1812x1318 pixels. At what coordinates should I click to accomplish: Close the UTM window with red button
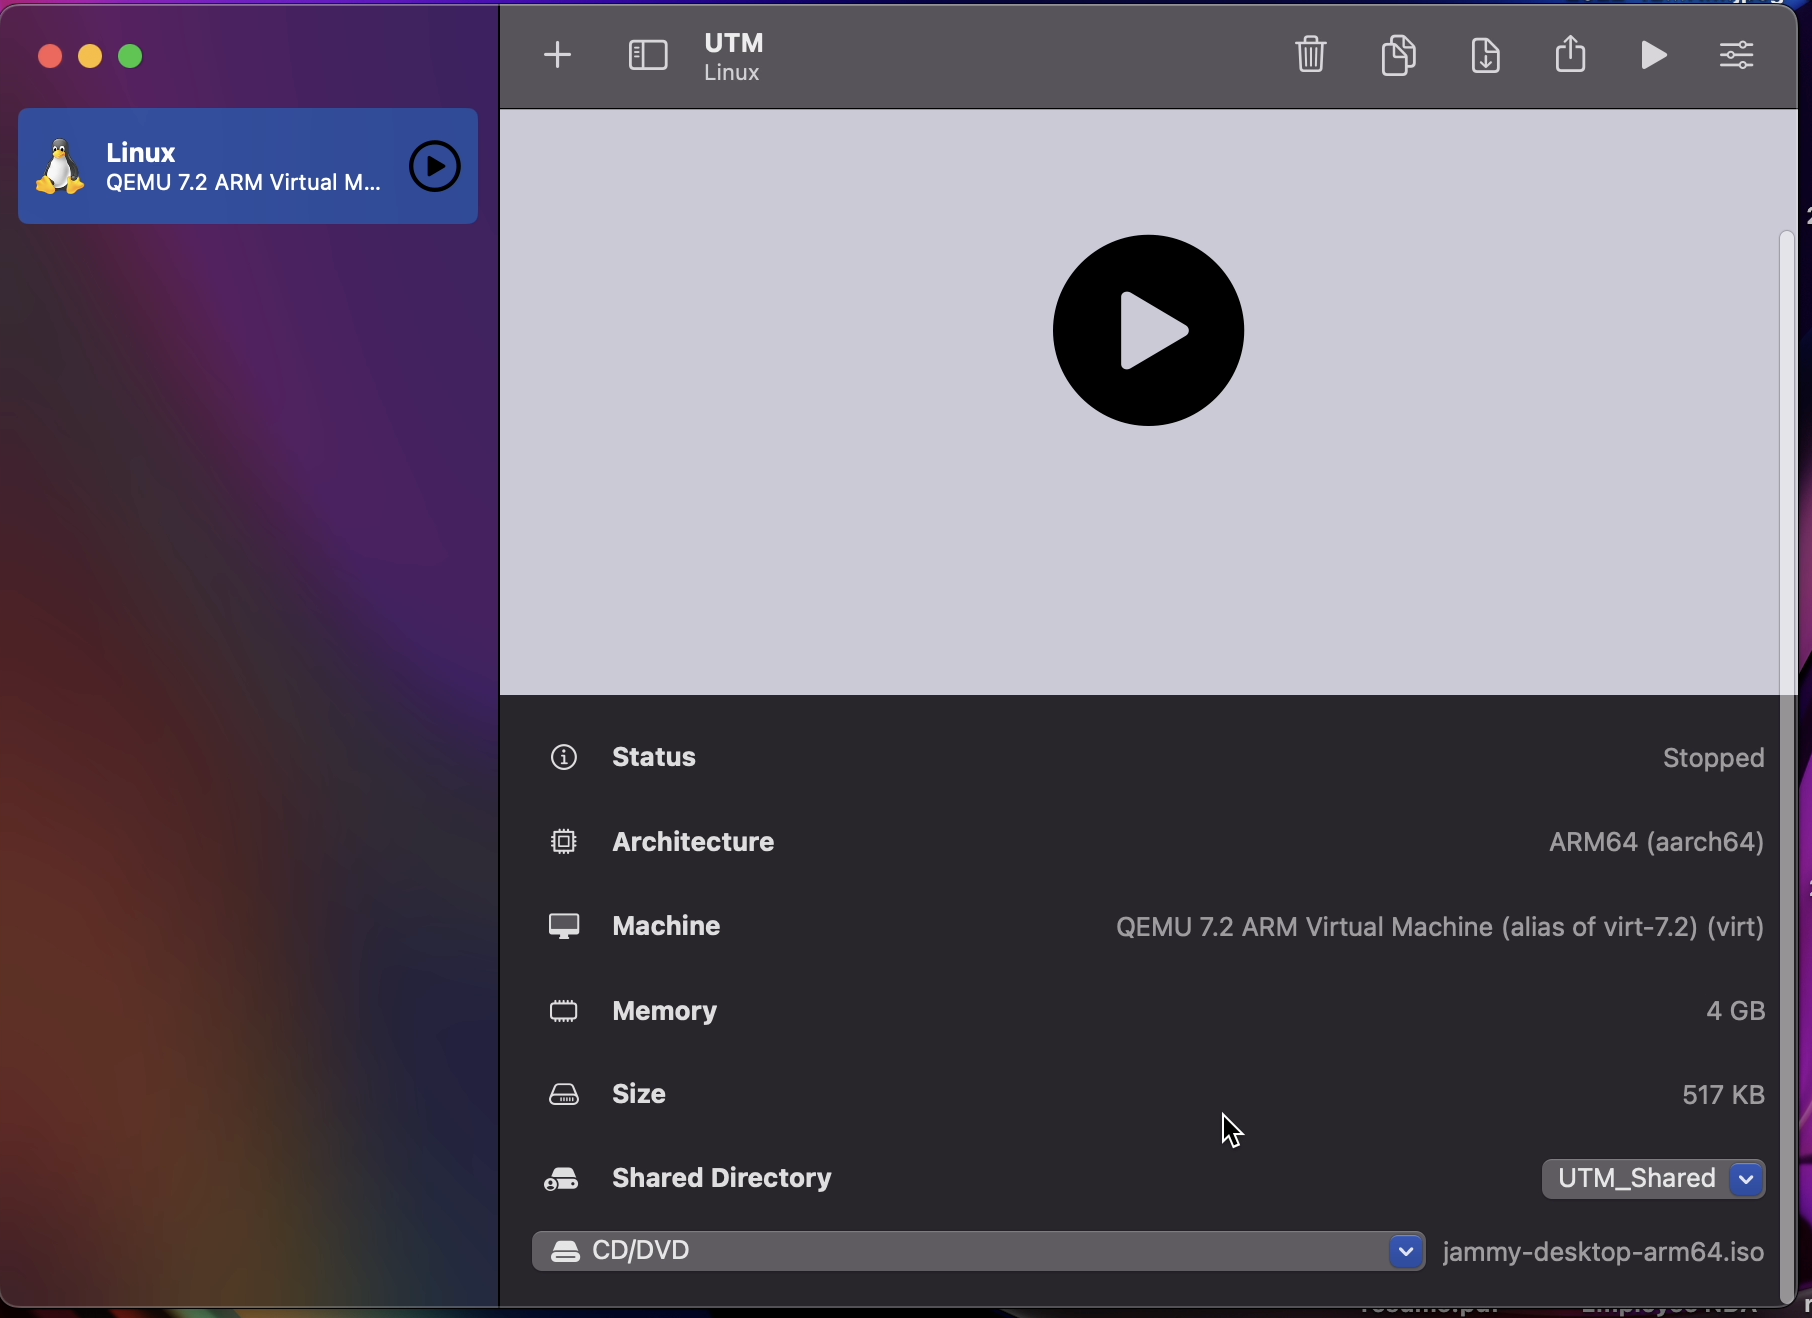(x=50, y=57)
